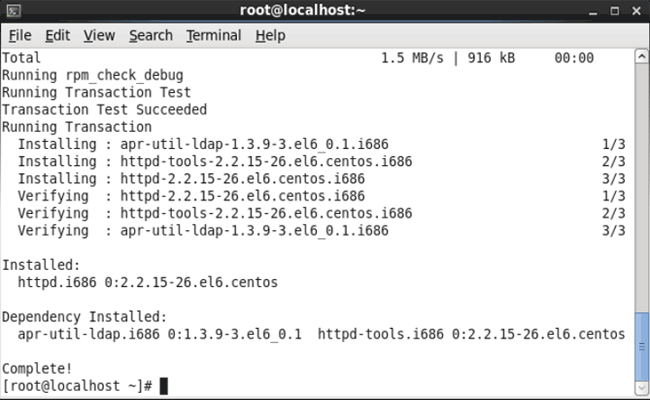Open the Search menu
The width and height of the screenshot is (650, 400).
[151, 35]
